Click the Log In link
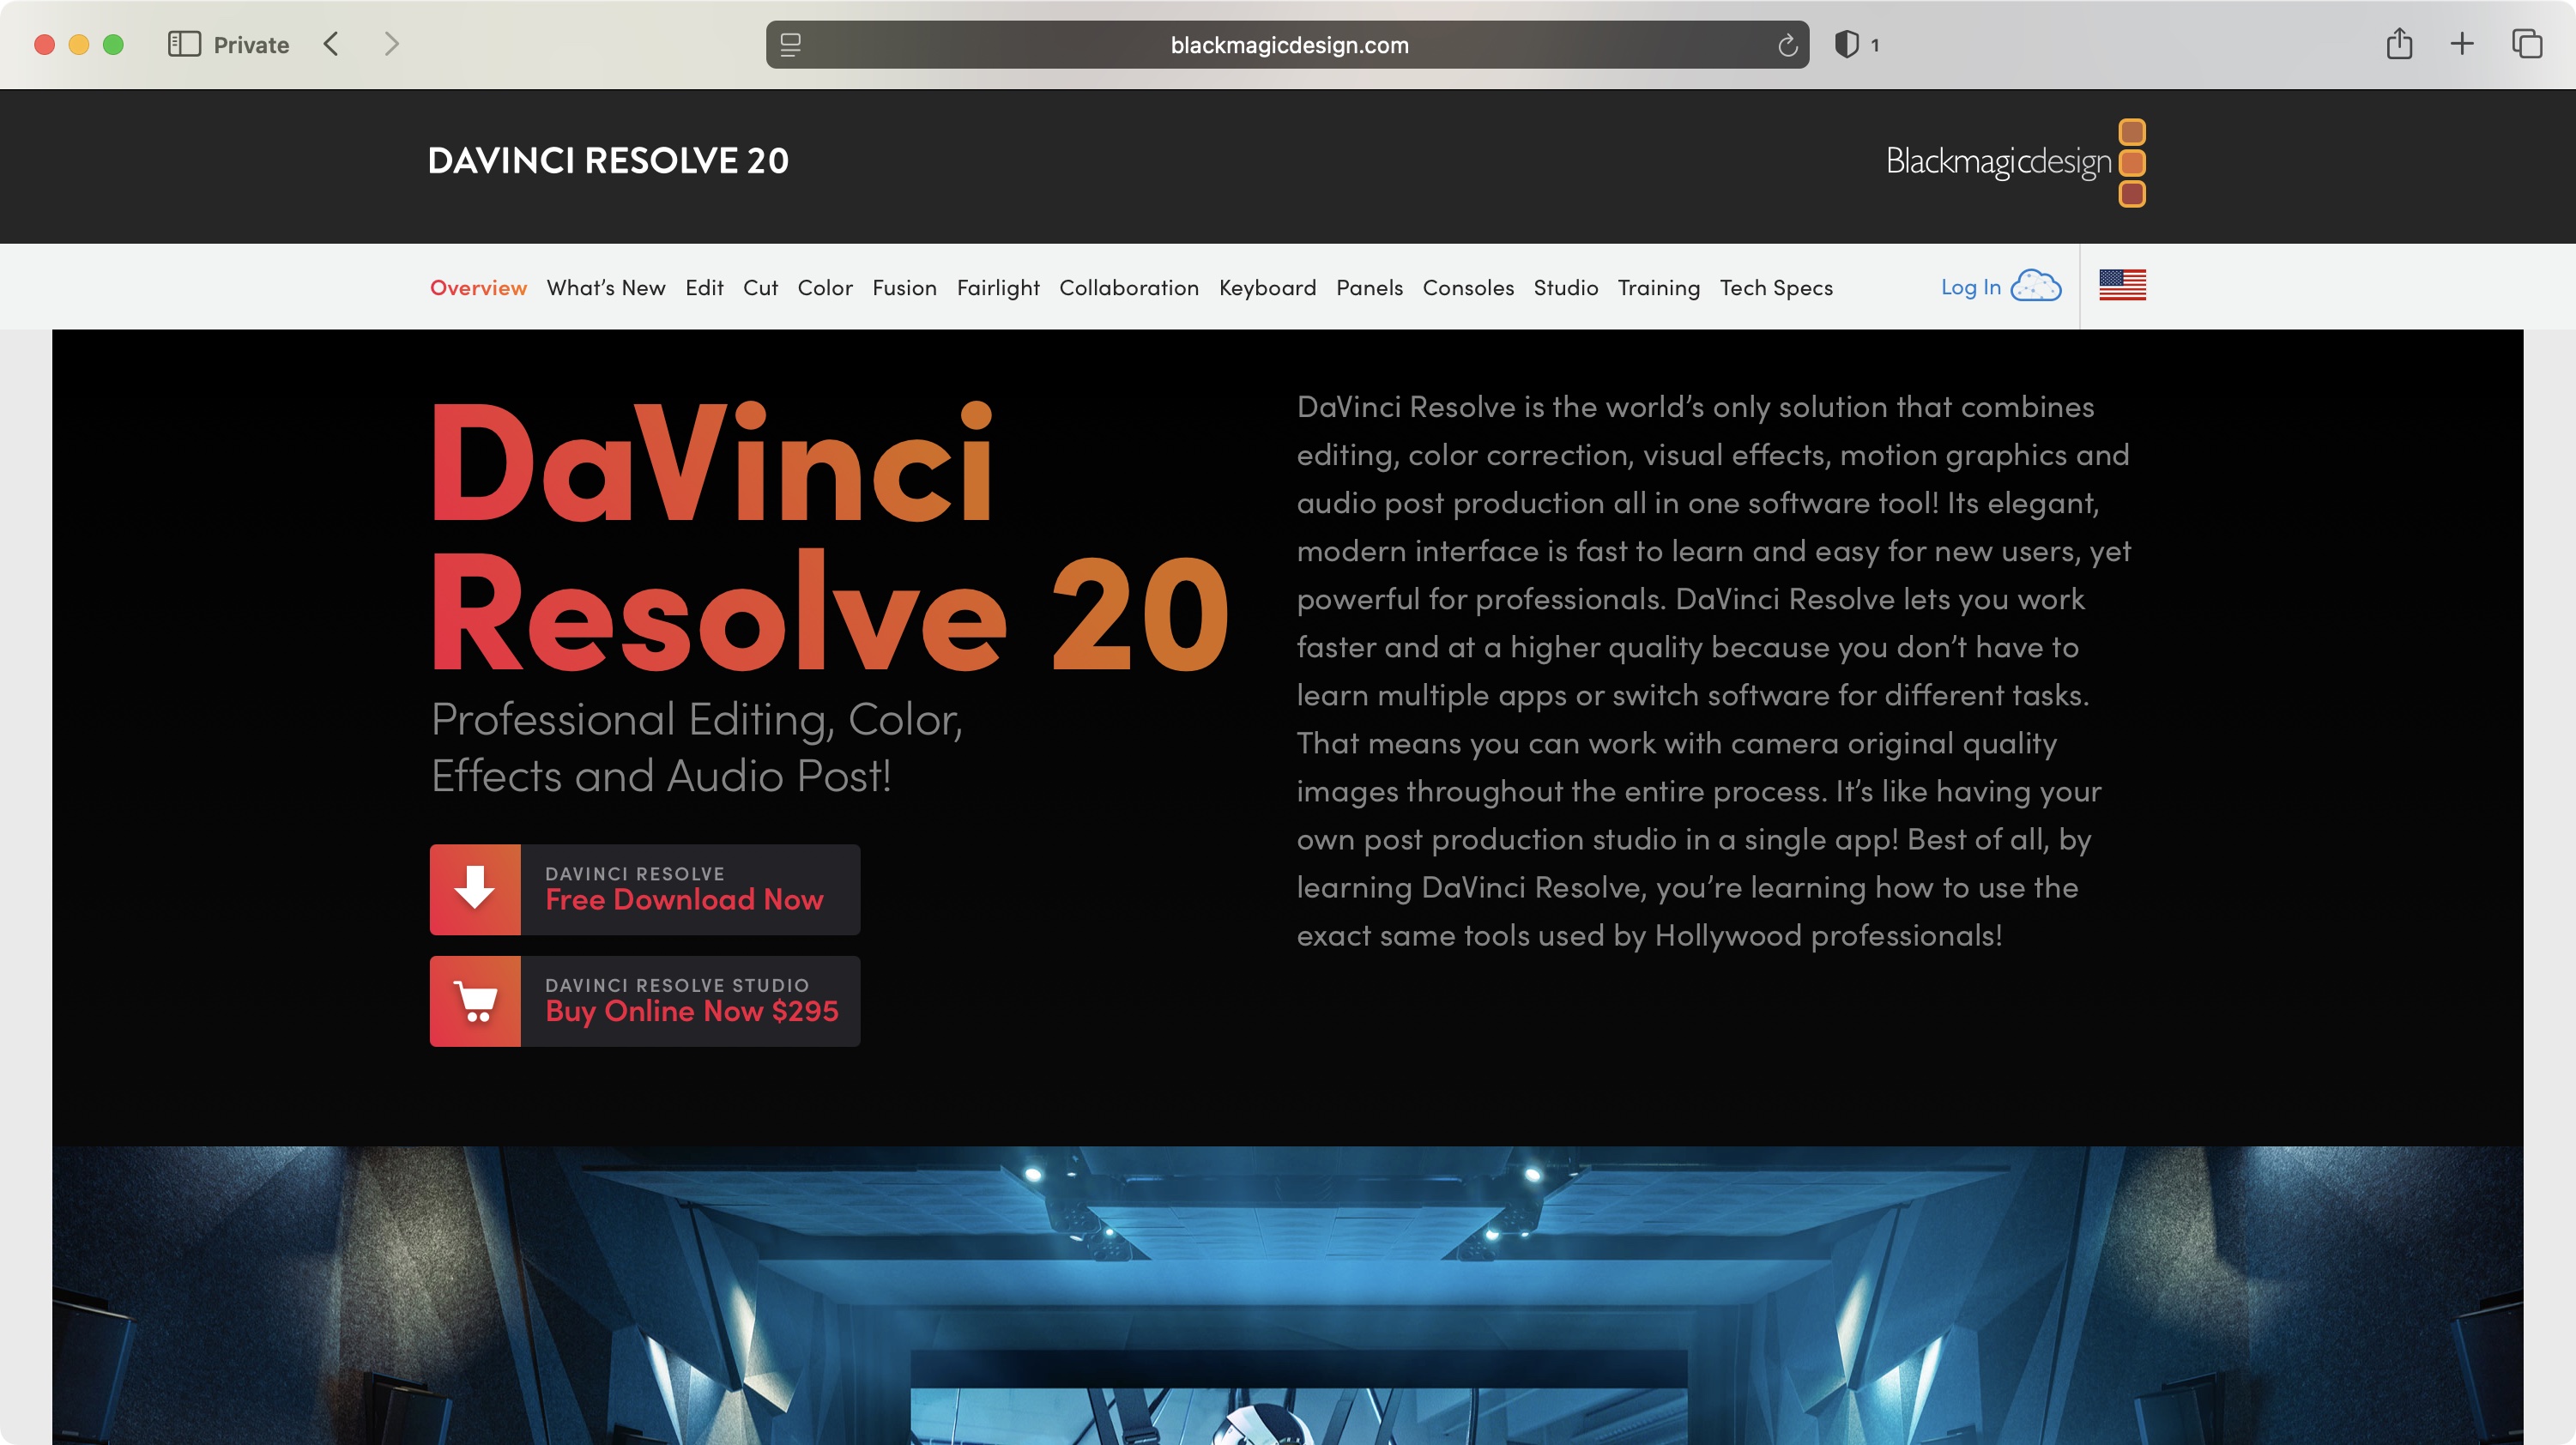The height and width of the screenshot is (1445, 2576). click(1971, 288)
